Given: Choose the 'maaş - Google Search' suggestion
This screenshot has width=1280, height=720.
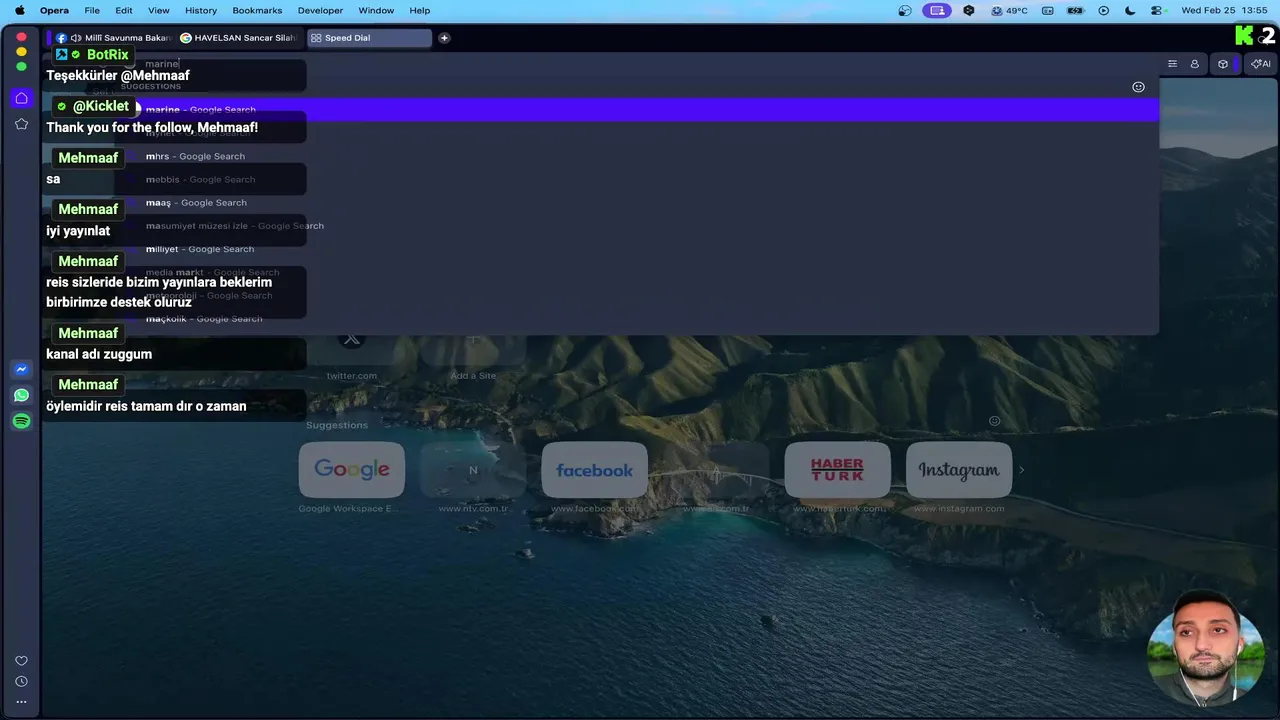Looking at the screenshot, I should pyautogui.click(x=637, y=203).
